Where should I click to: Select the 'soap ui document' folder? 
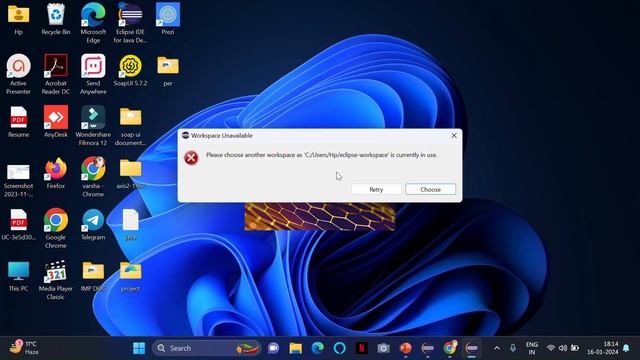coord(130,126)
